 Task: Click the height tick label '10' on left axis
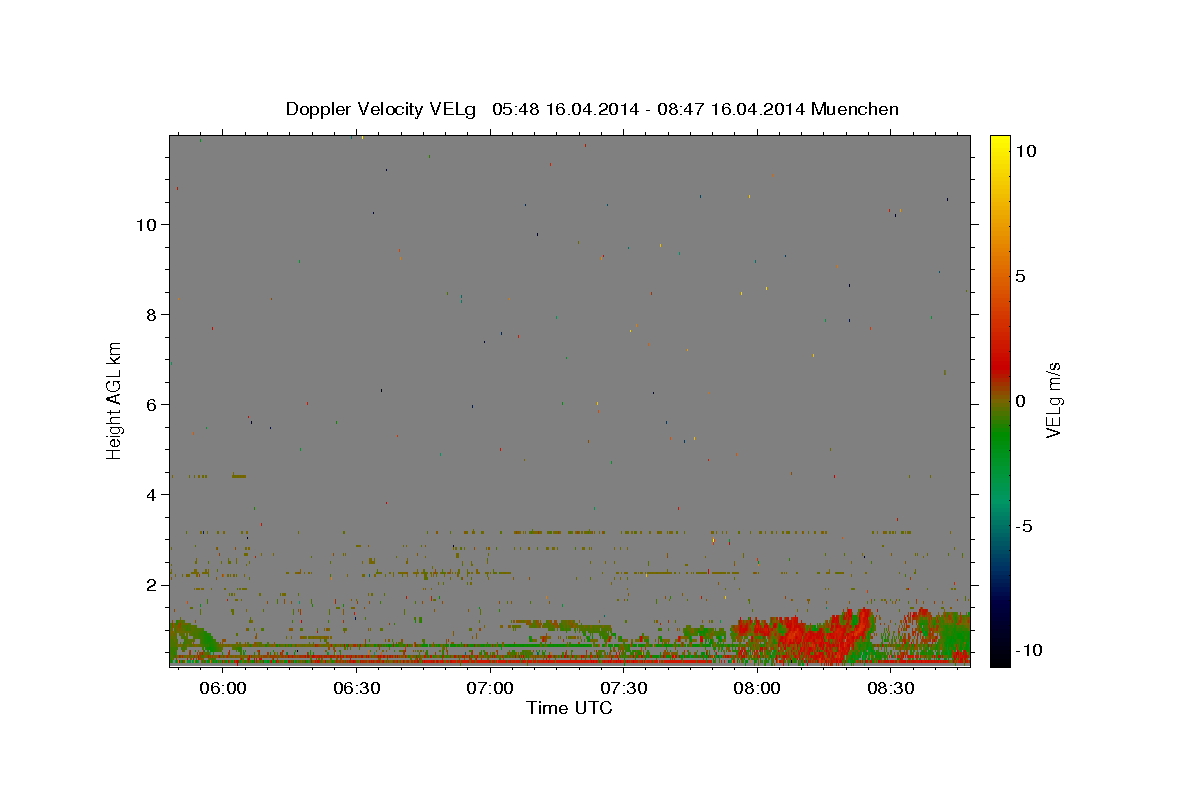tap(147, 225)
